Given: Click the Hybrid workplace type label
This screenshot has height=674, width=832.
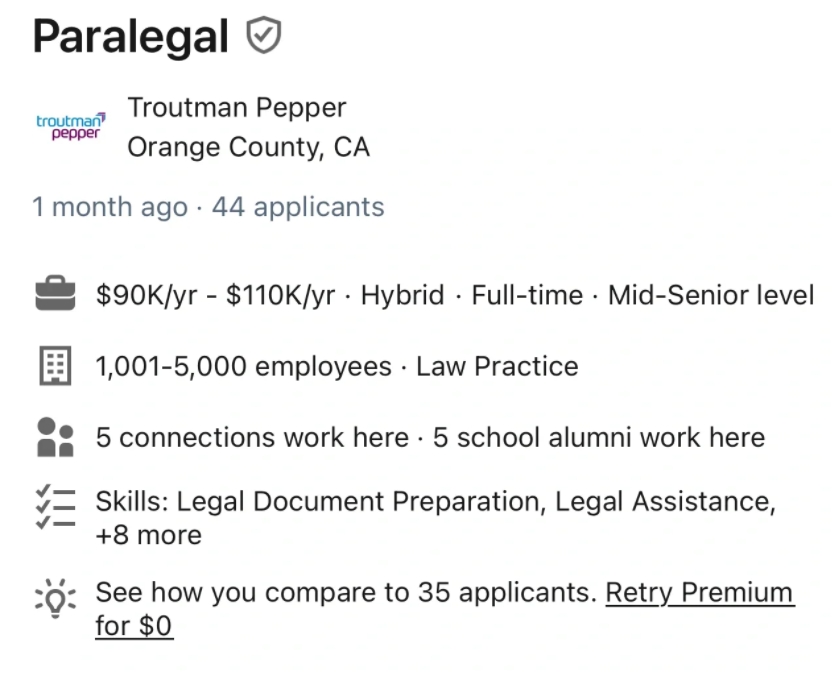Looking at the screenshot, I should 402,295.
